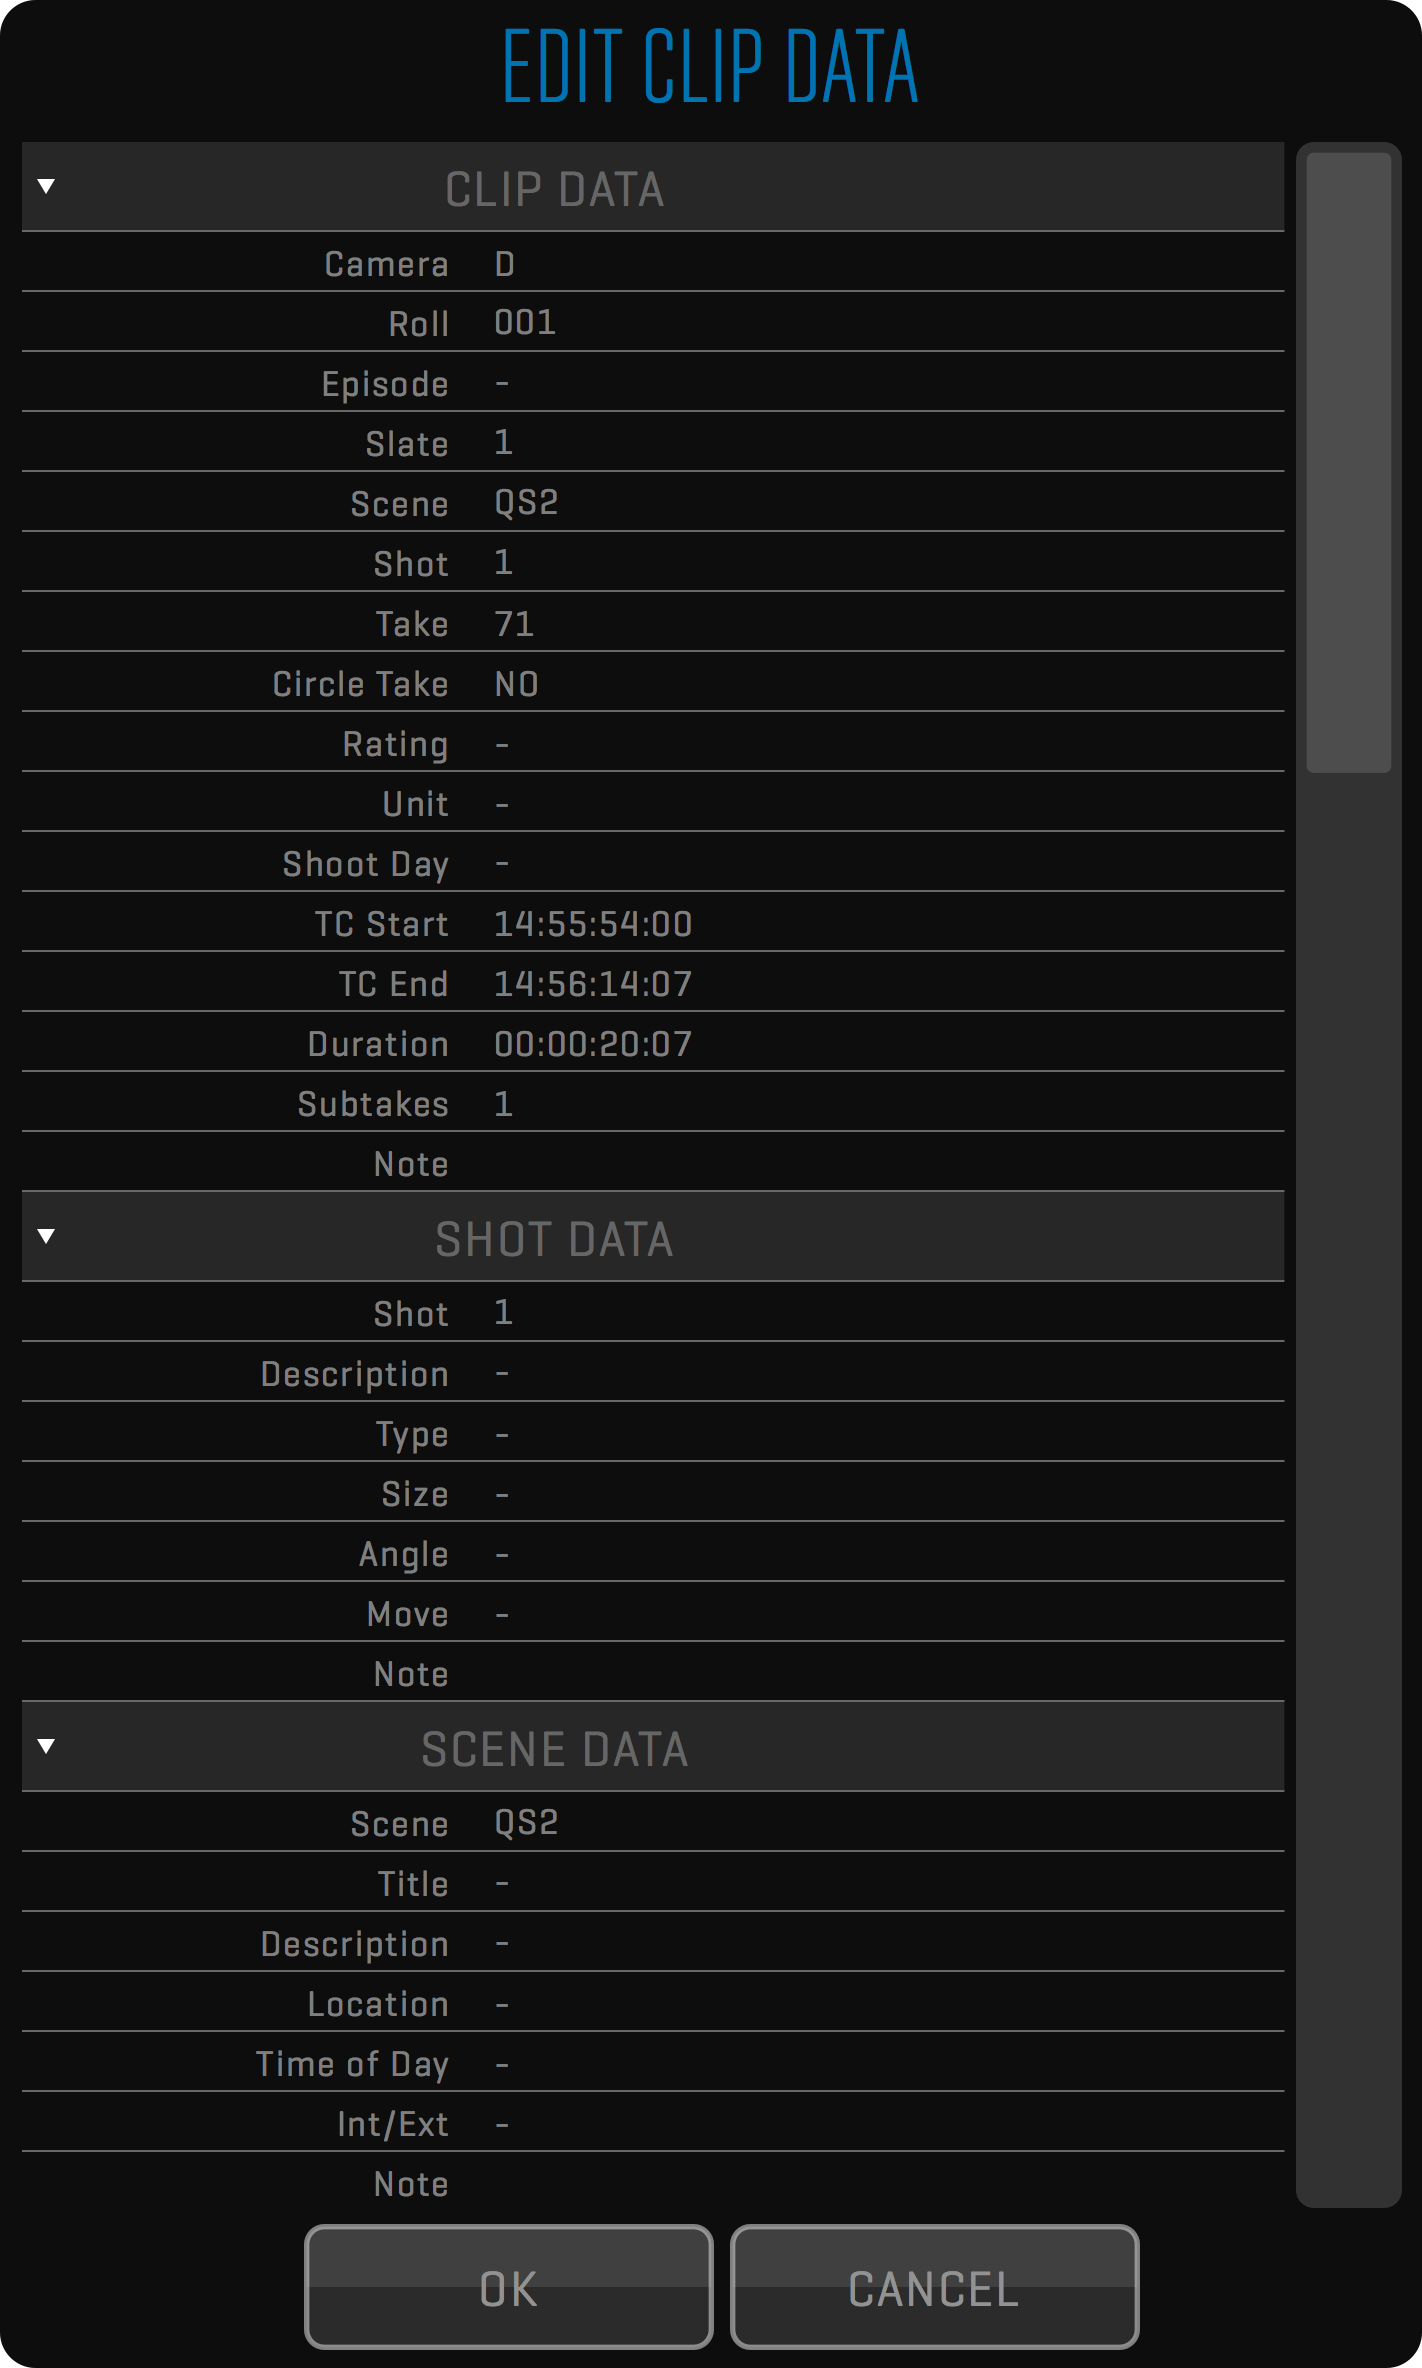Edit the Take field value 71
The height and width of the screenshot is (2368, 1422).
pyautogui.click(x=514, y=624)
